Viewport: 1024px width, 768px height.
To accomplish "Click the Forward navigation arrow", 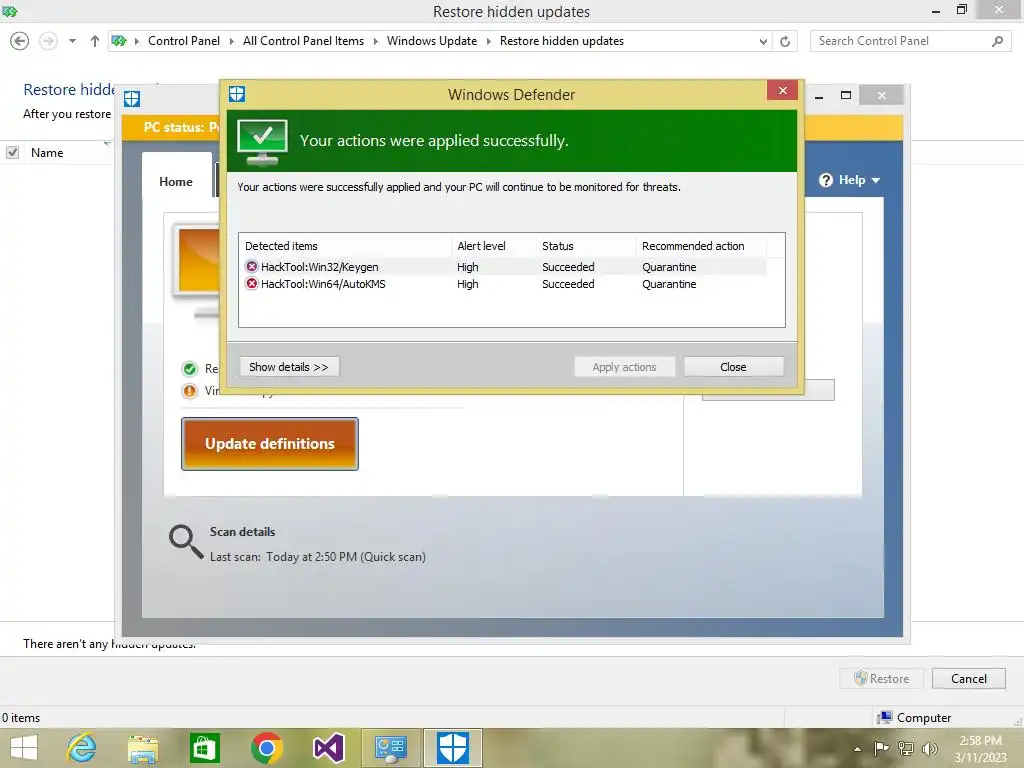I will pos(48,41).
